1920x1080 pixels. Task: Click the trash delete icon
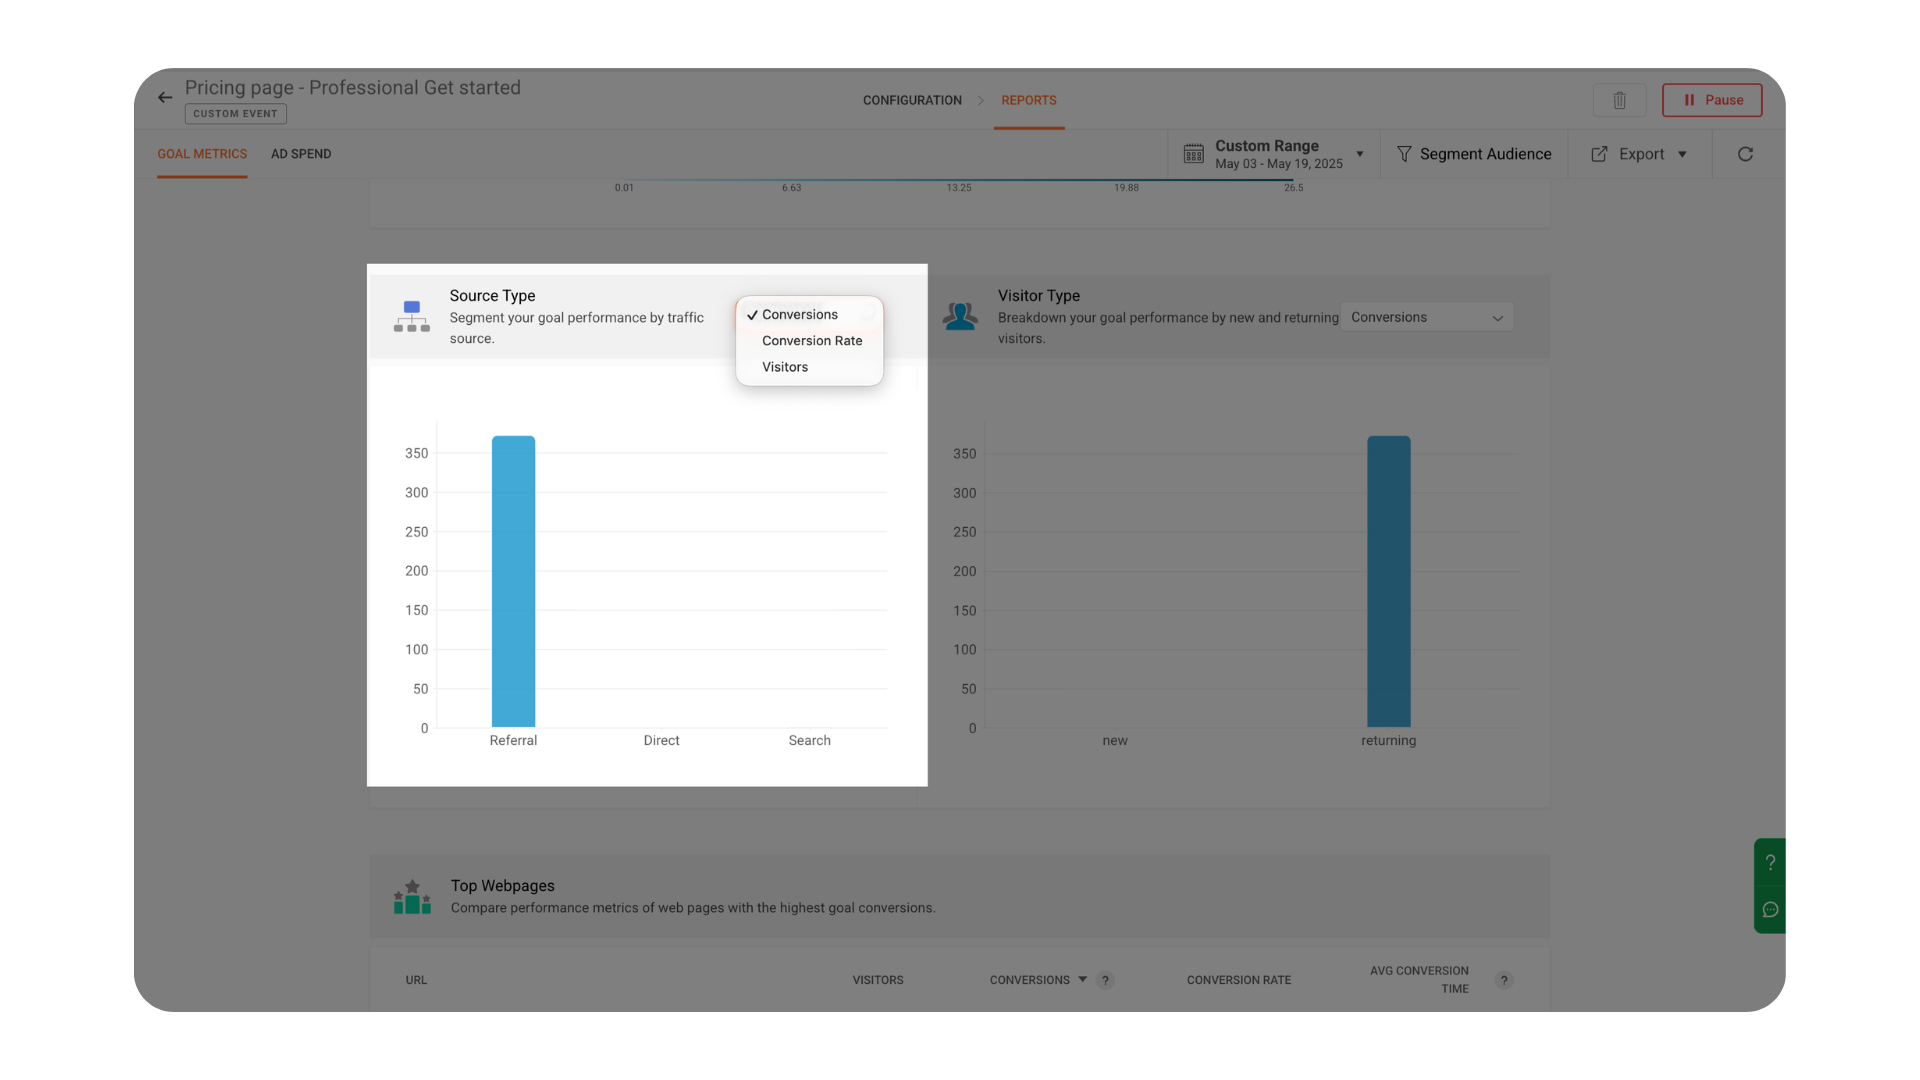1619,100
